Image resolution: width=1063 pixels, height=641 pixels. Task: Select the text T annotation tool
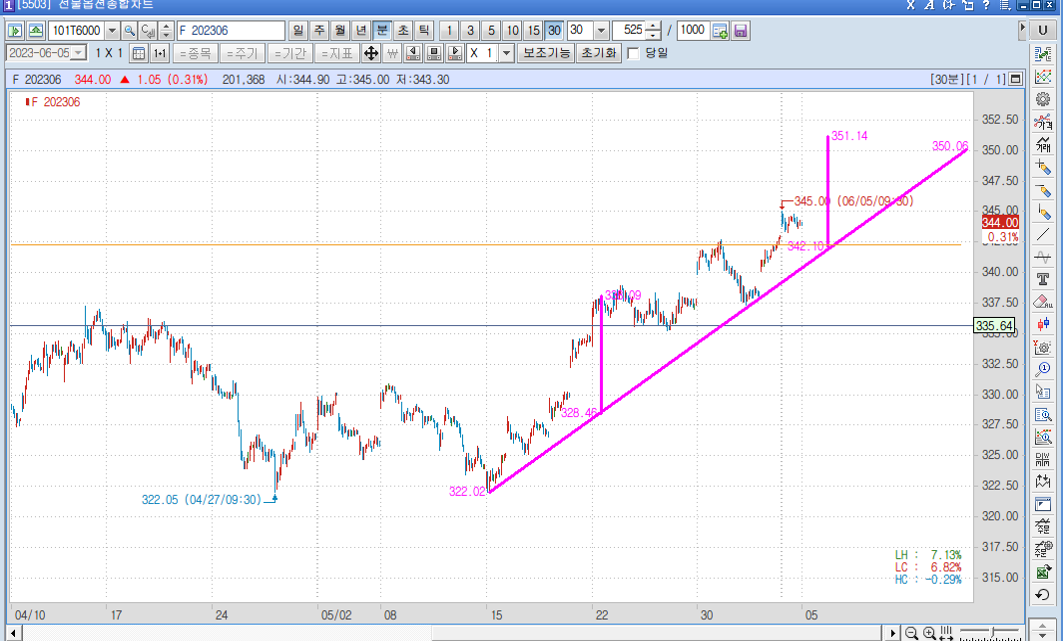pyautogui.click(x=1043, y=279)
